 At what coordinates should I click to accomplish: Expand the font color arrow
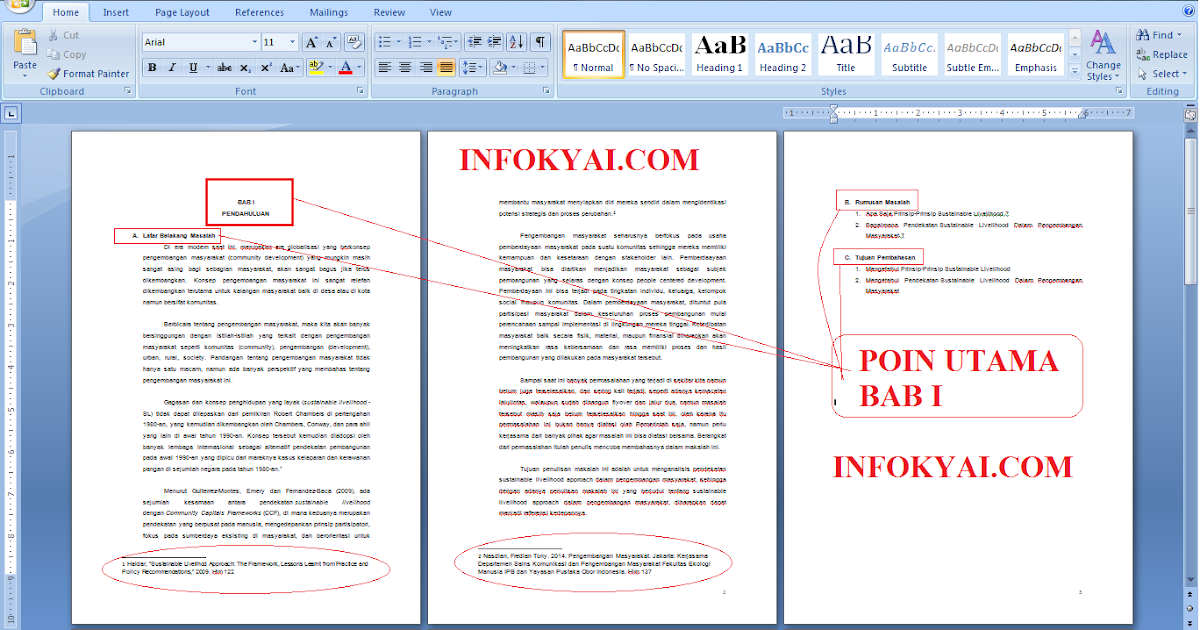tap(359, 67)
